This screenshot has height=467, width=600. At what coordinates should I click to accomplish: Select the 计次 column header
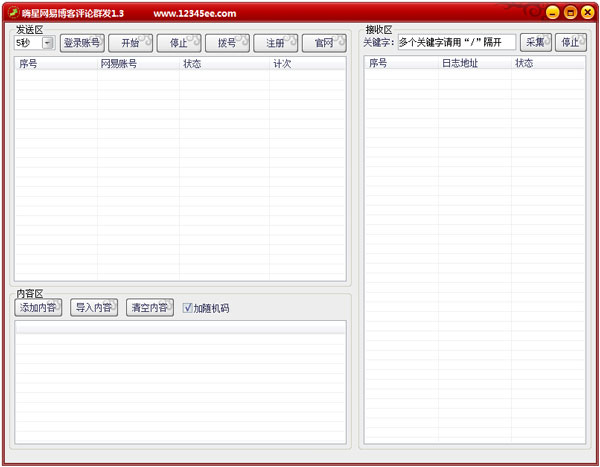click(308, 64)
